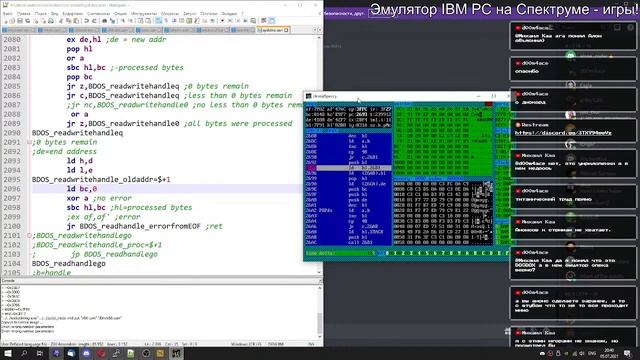The height and width of the screenshot is (360, 640).
Task: Click the Save toolbar icon
Action: pyautogui.click(x=20, y=20)
